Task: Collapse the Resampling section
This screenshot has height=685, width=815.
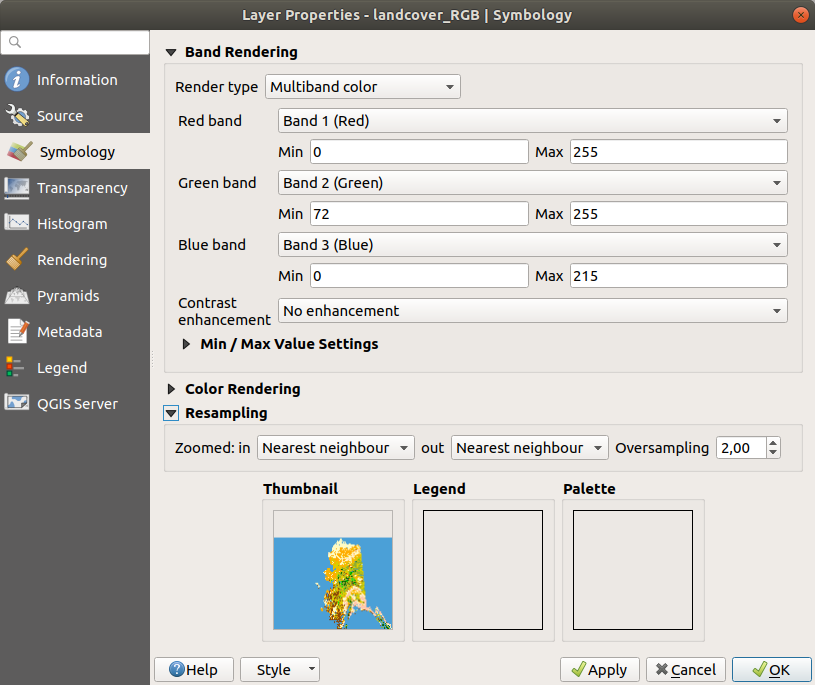Action: tap(171, 413)
